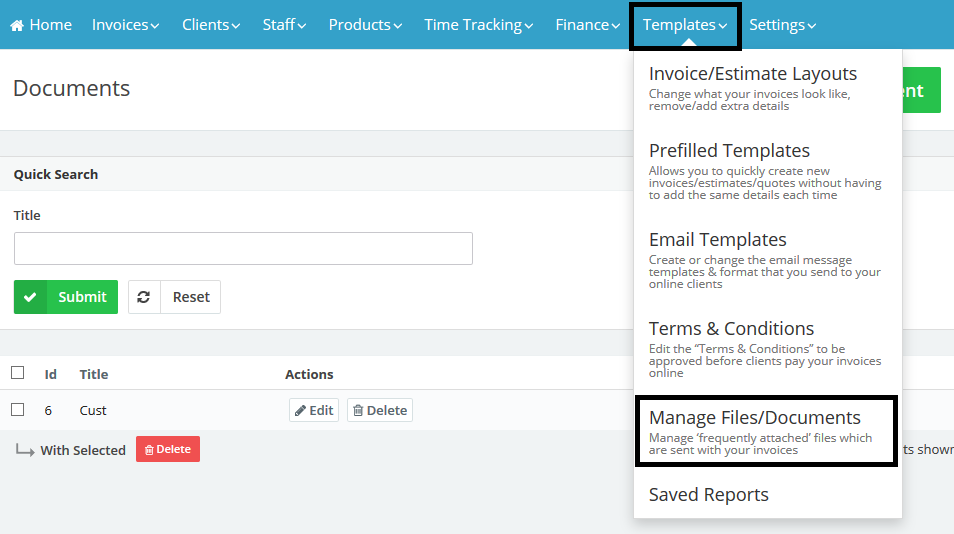Open the Clients dropdown menu
Image resolution: width=954 pixels, height=534 pixels.
click(x=211, y=25)
